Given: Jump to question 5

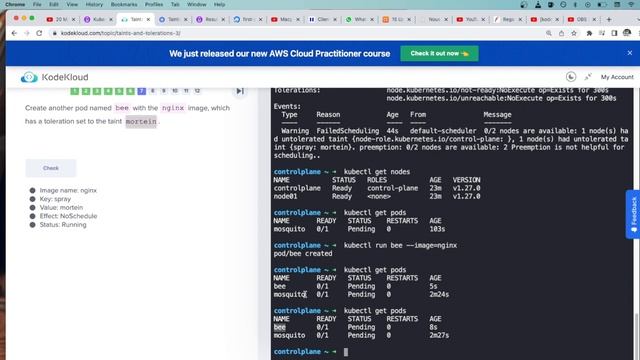Looking at the screenshot, I should tap(119, 91).
